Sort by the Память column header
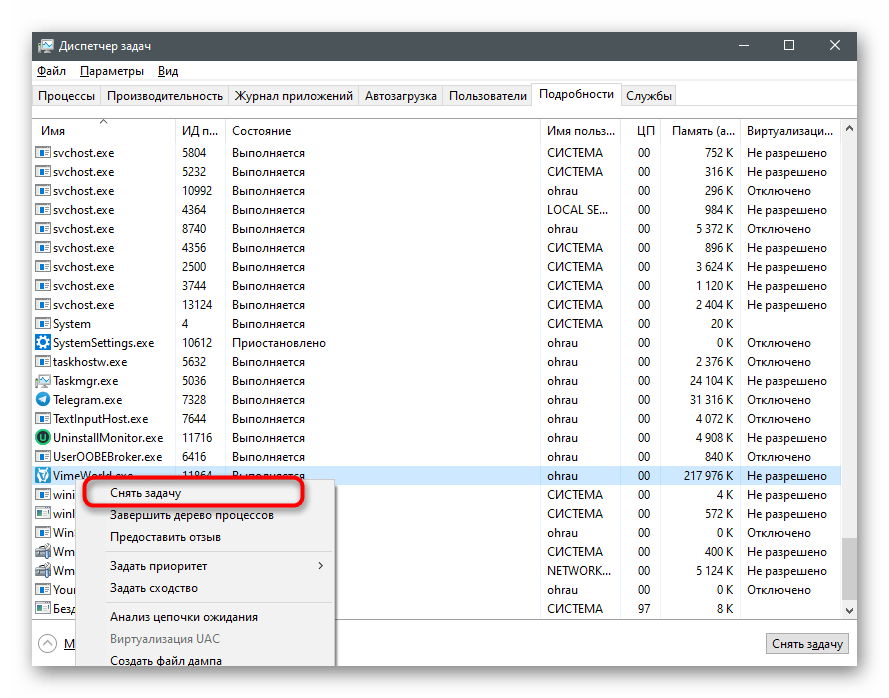 (703, 131)
